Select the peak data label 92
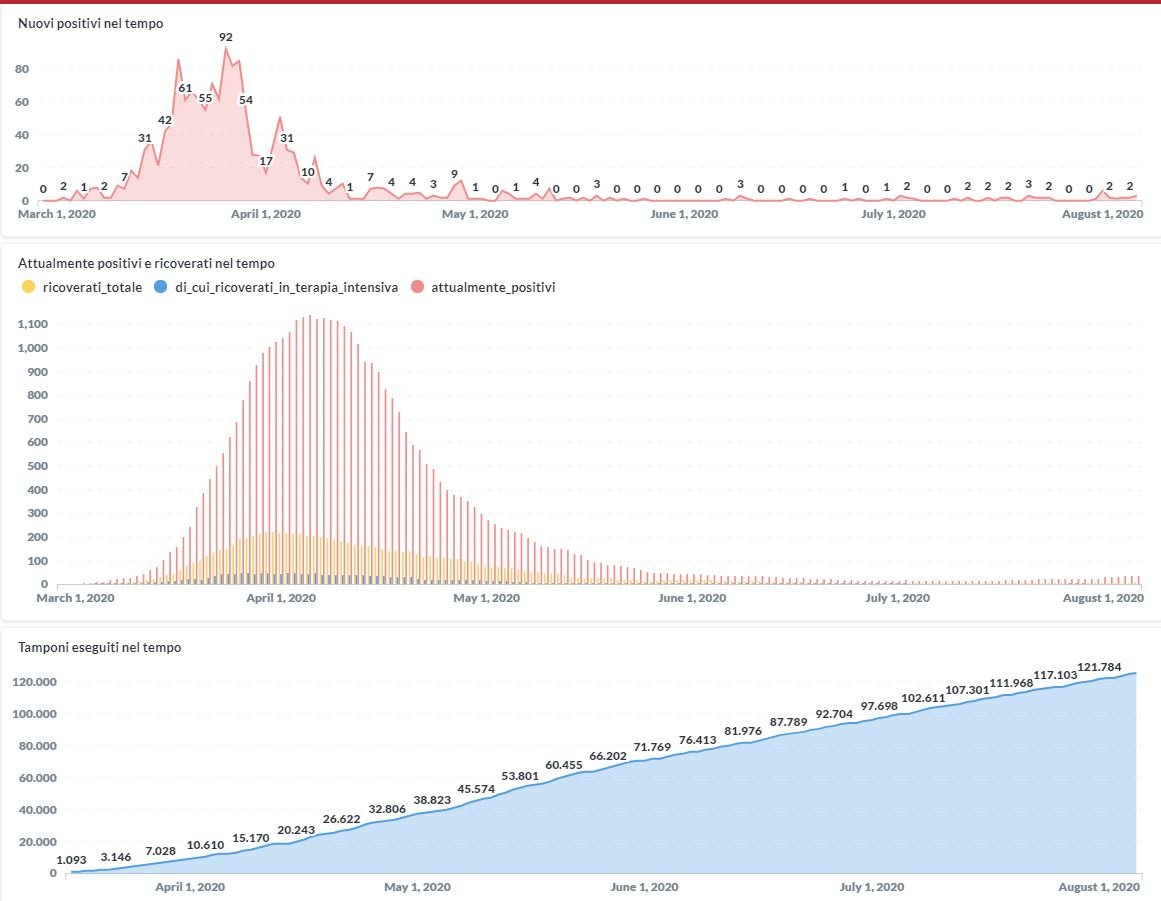This screenshot has height=901, width=1161. click(226, 37)
